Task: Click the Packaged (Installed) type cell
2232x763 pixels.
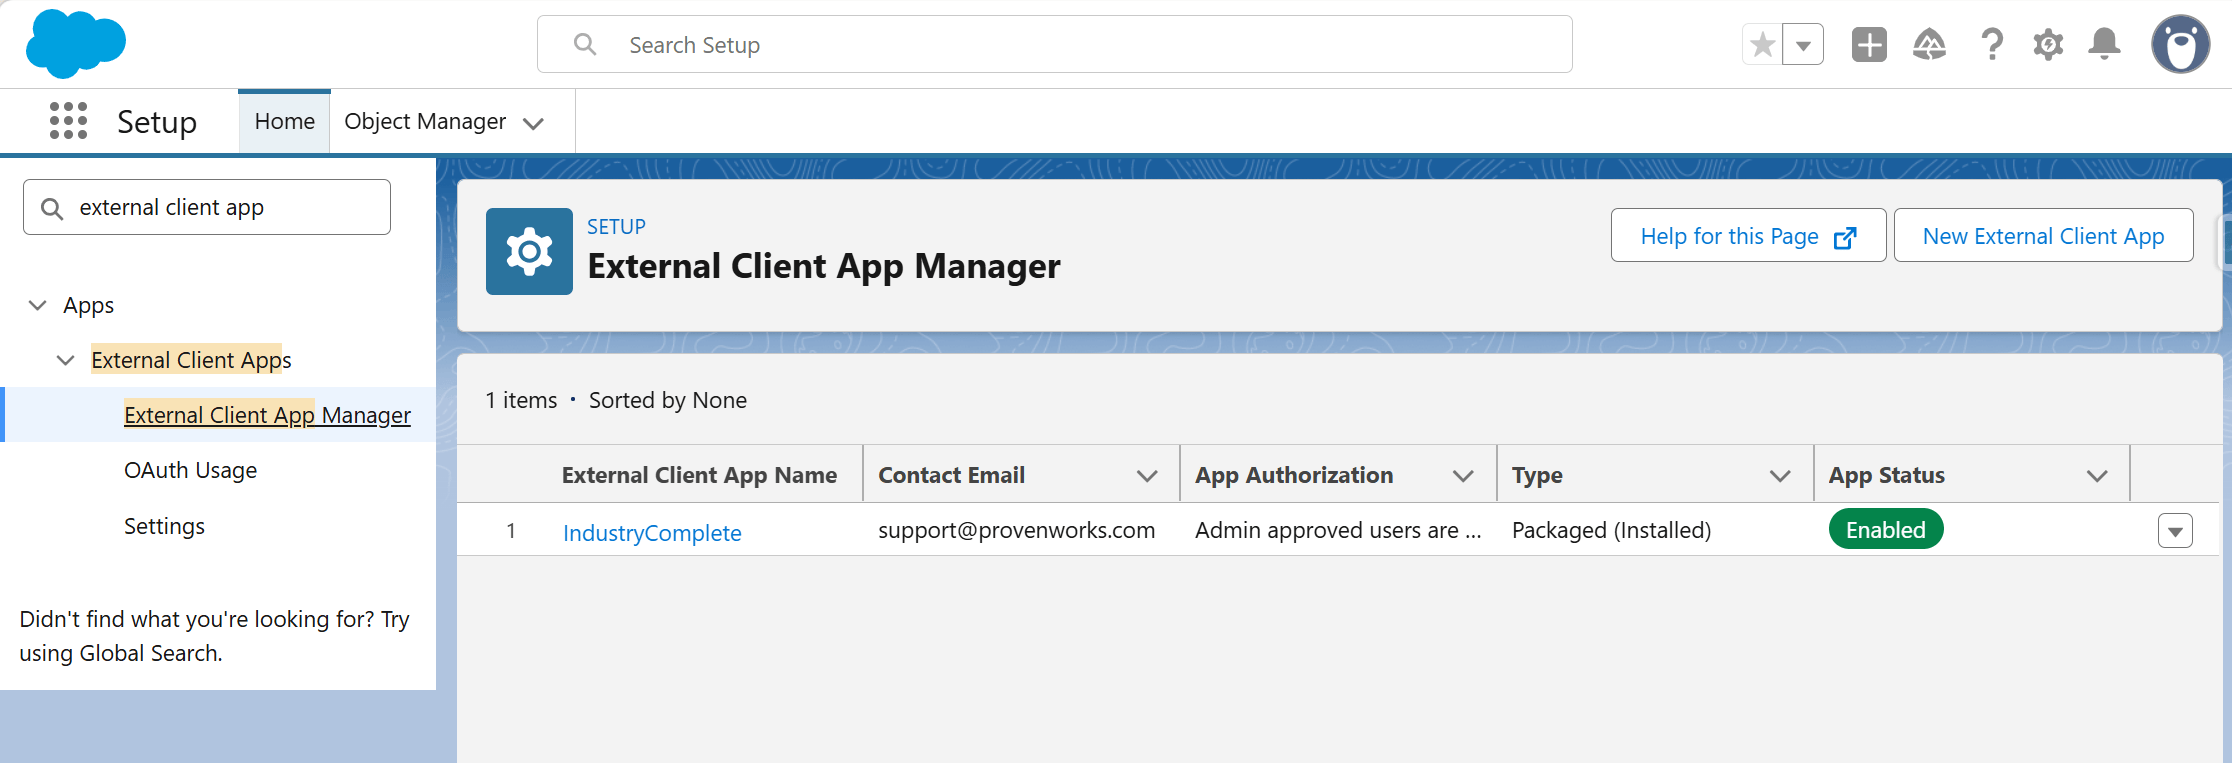Action: coord(1611,530)
